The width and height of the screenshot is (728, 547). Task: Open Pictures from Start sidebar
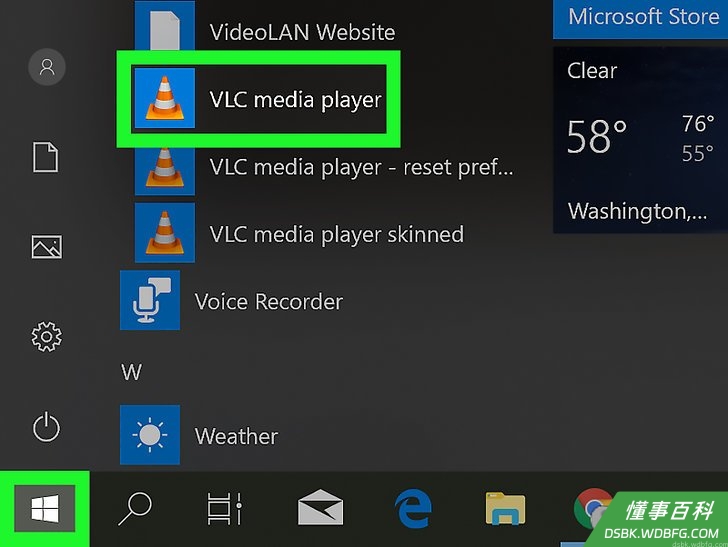tap(46, 247)
